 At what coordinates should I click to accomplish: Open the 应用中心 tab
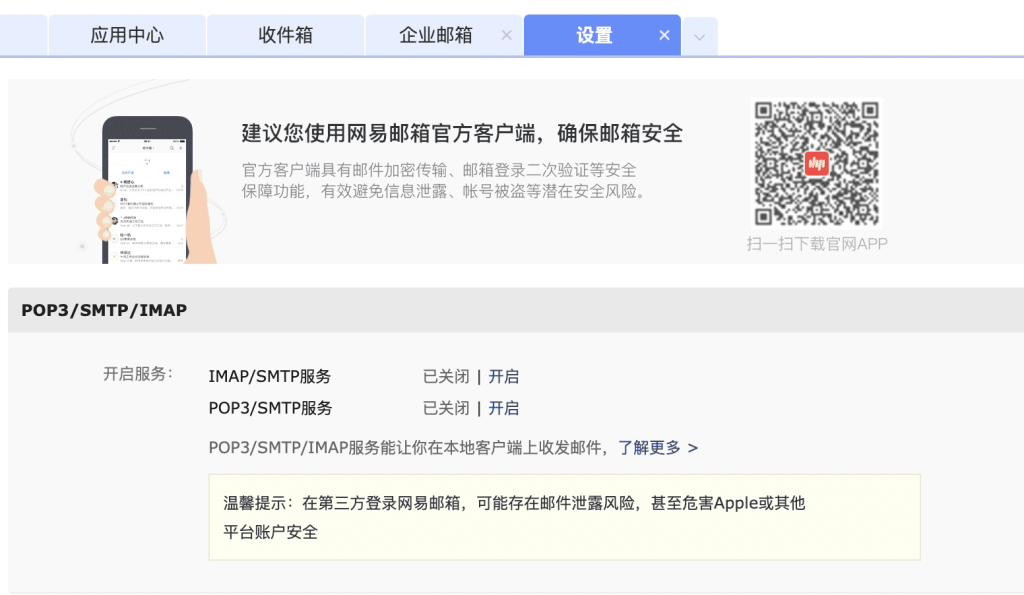coord(127,35)
